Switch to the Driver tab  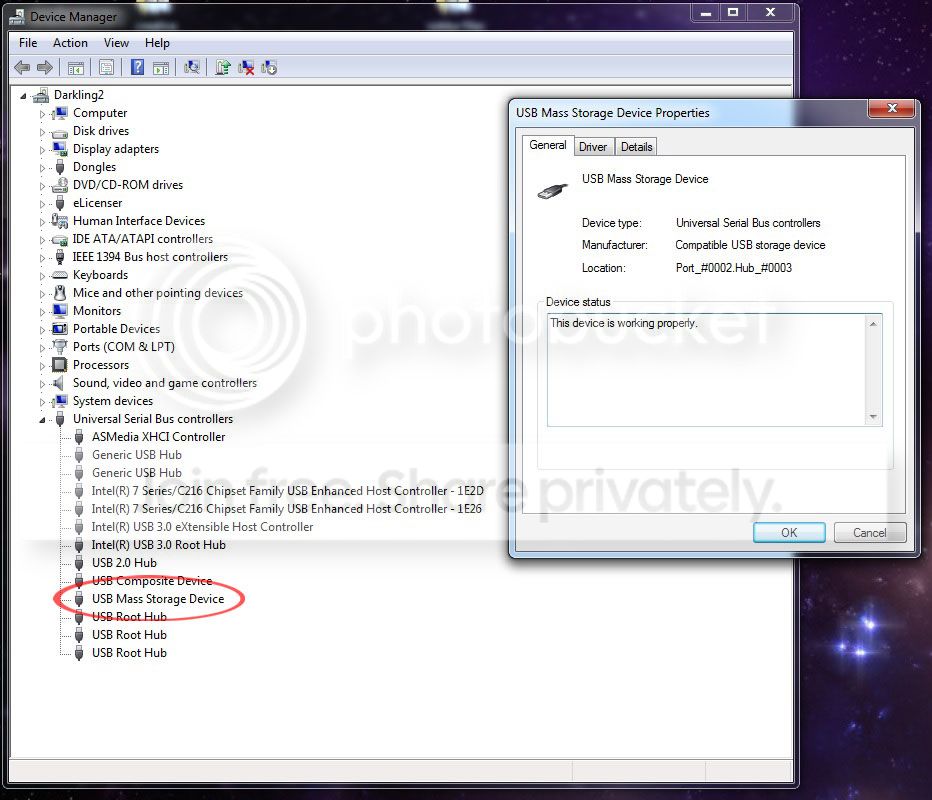click(593, 147)
